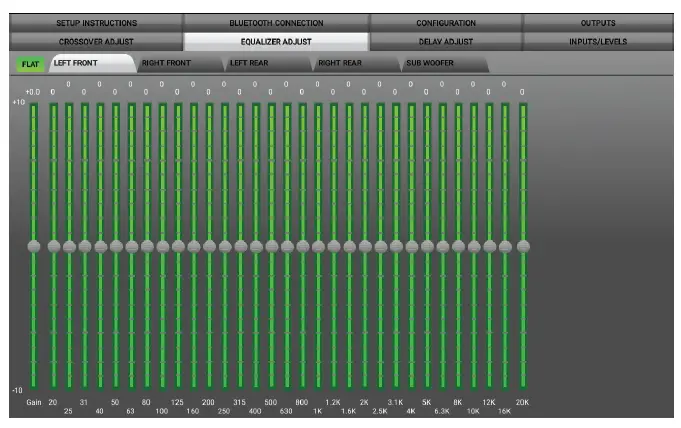Click the 2K band slider knob

click(x=365, y=246)
